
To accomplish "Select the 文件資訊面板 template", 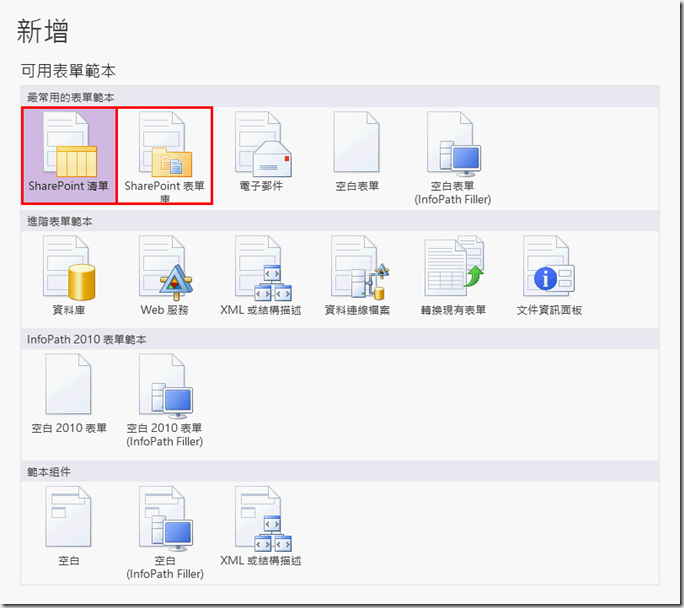I will (x=549, y=270).
